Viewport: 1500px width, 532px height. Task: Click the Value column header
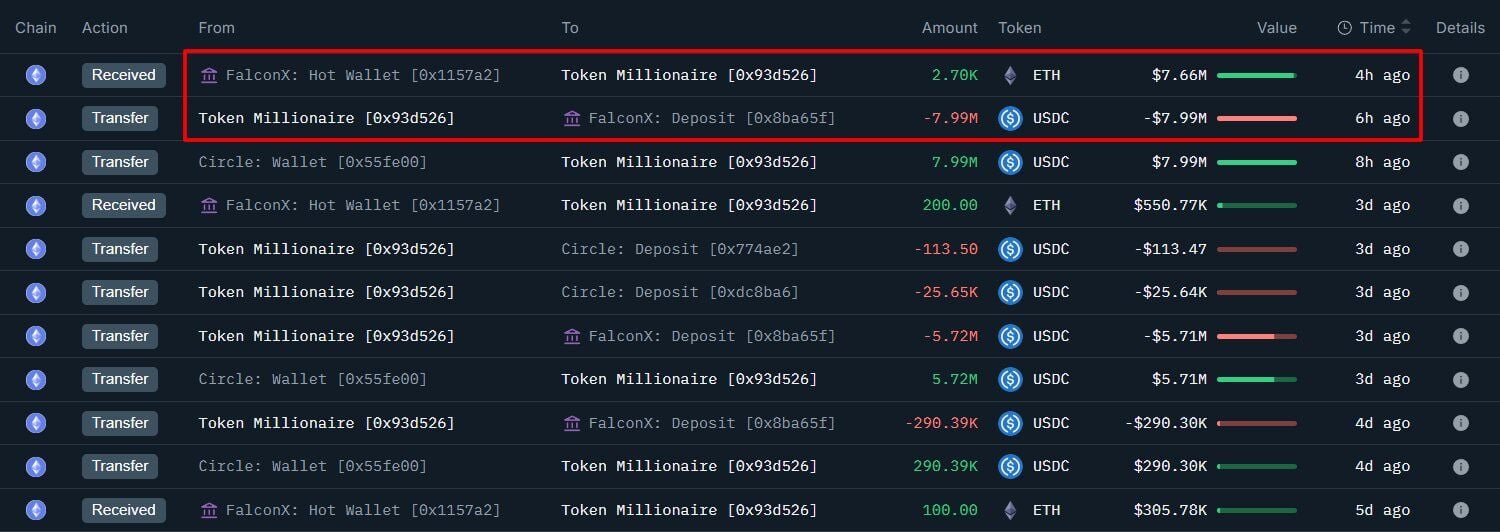coord(1276,28)
